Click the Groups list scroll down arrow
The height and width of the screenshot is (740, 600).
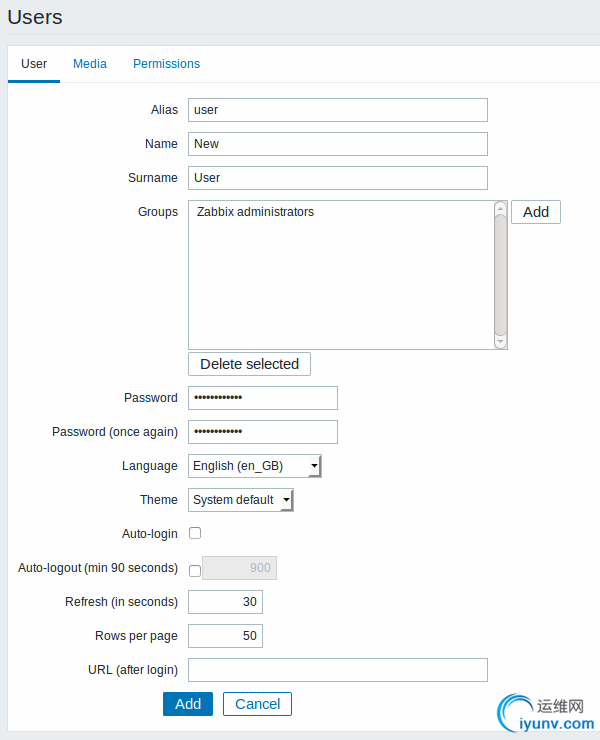coord(500,342)
